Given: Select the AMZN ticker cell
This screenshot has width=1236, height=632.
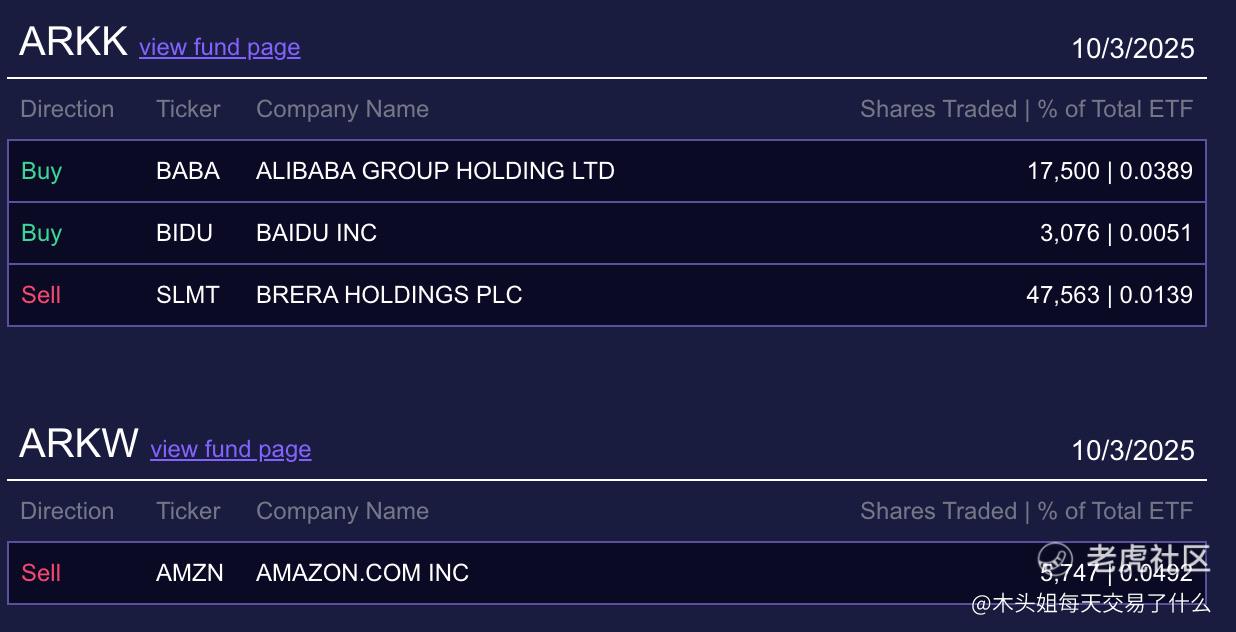Looking at the screenshot, I should pyautogui.click(x=190, y=573).
